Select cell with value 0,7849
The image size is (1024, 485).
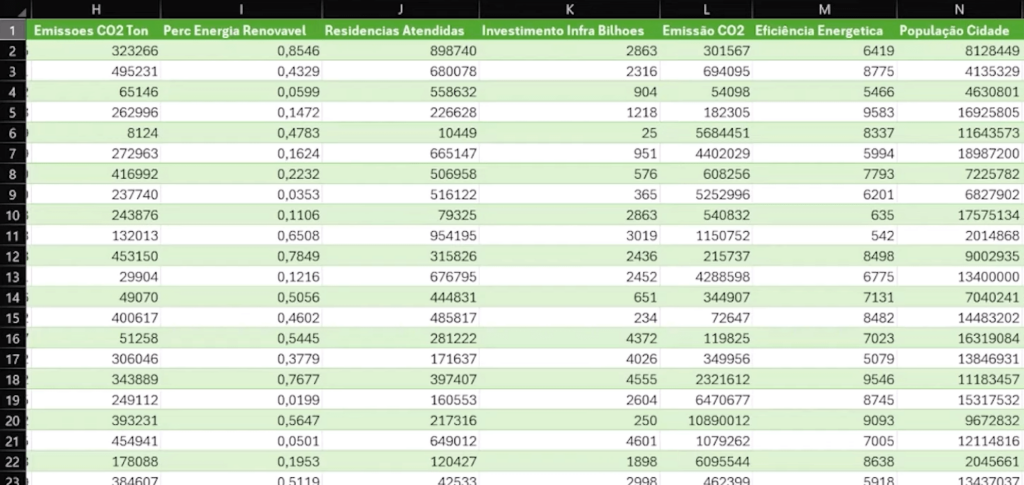241,256
